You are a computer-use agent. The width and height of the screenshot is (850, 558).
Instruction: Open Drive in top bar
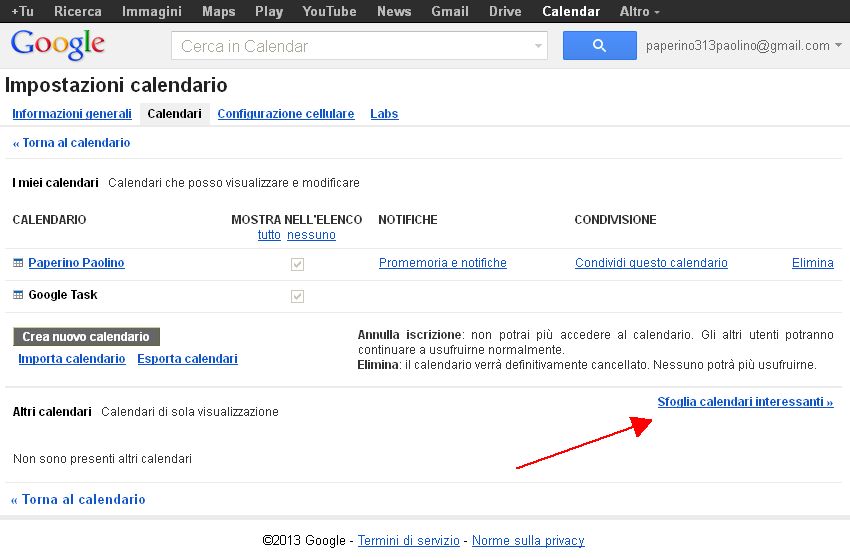click(505, 11)
